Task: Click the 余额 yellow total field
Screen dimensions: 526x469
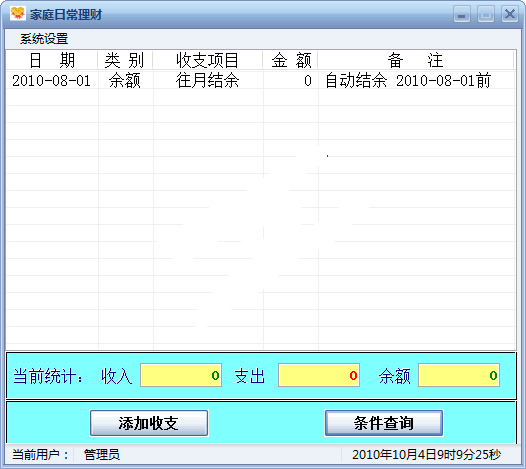Action: coord(459,375)
